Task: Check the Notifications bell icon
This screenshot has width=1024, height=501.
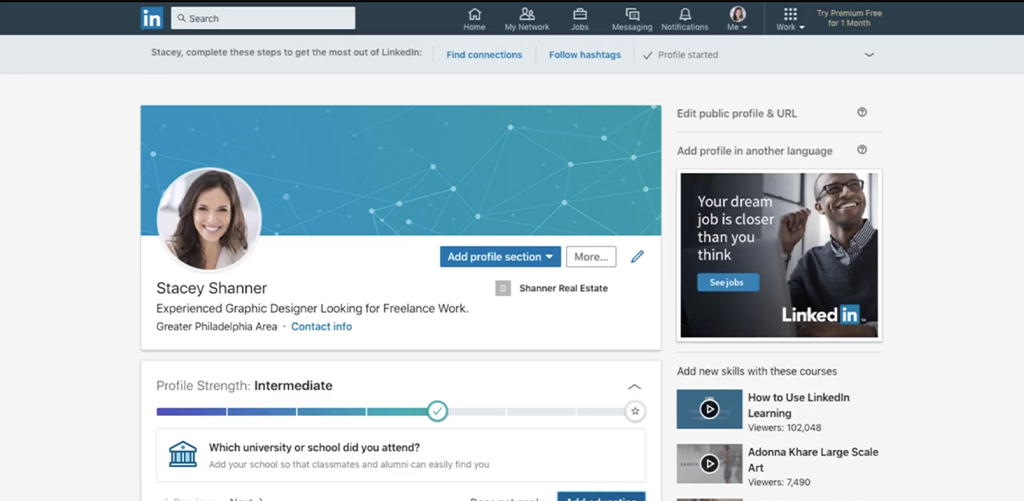Action: pyautogui.click(x=685, y=14)
